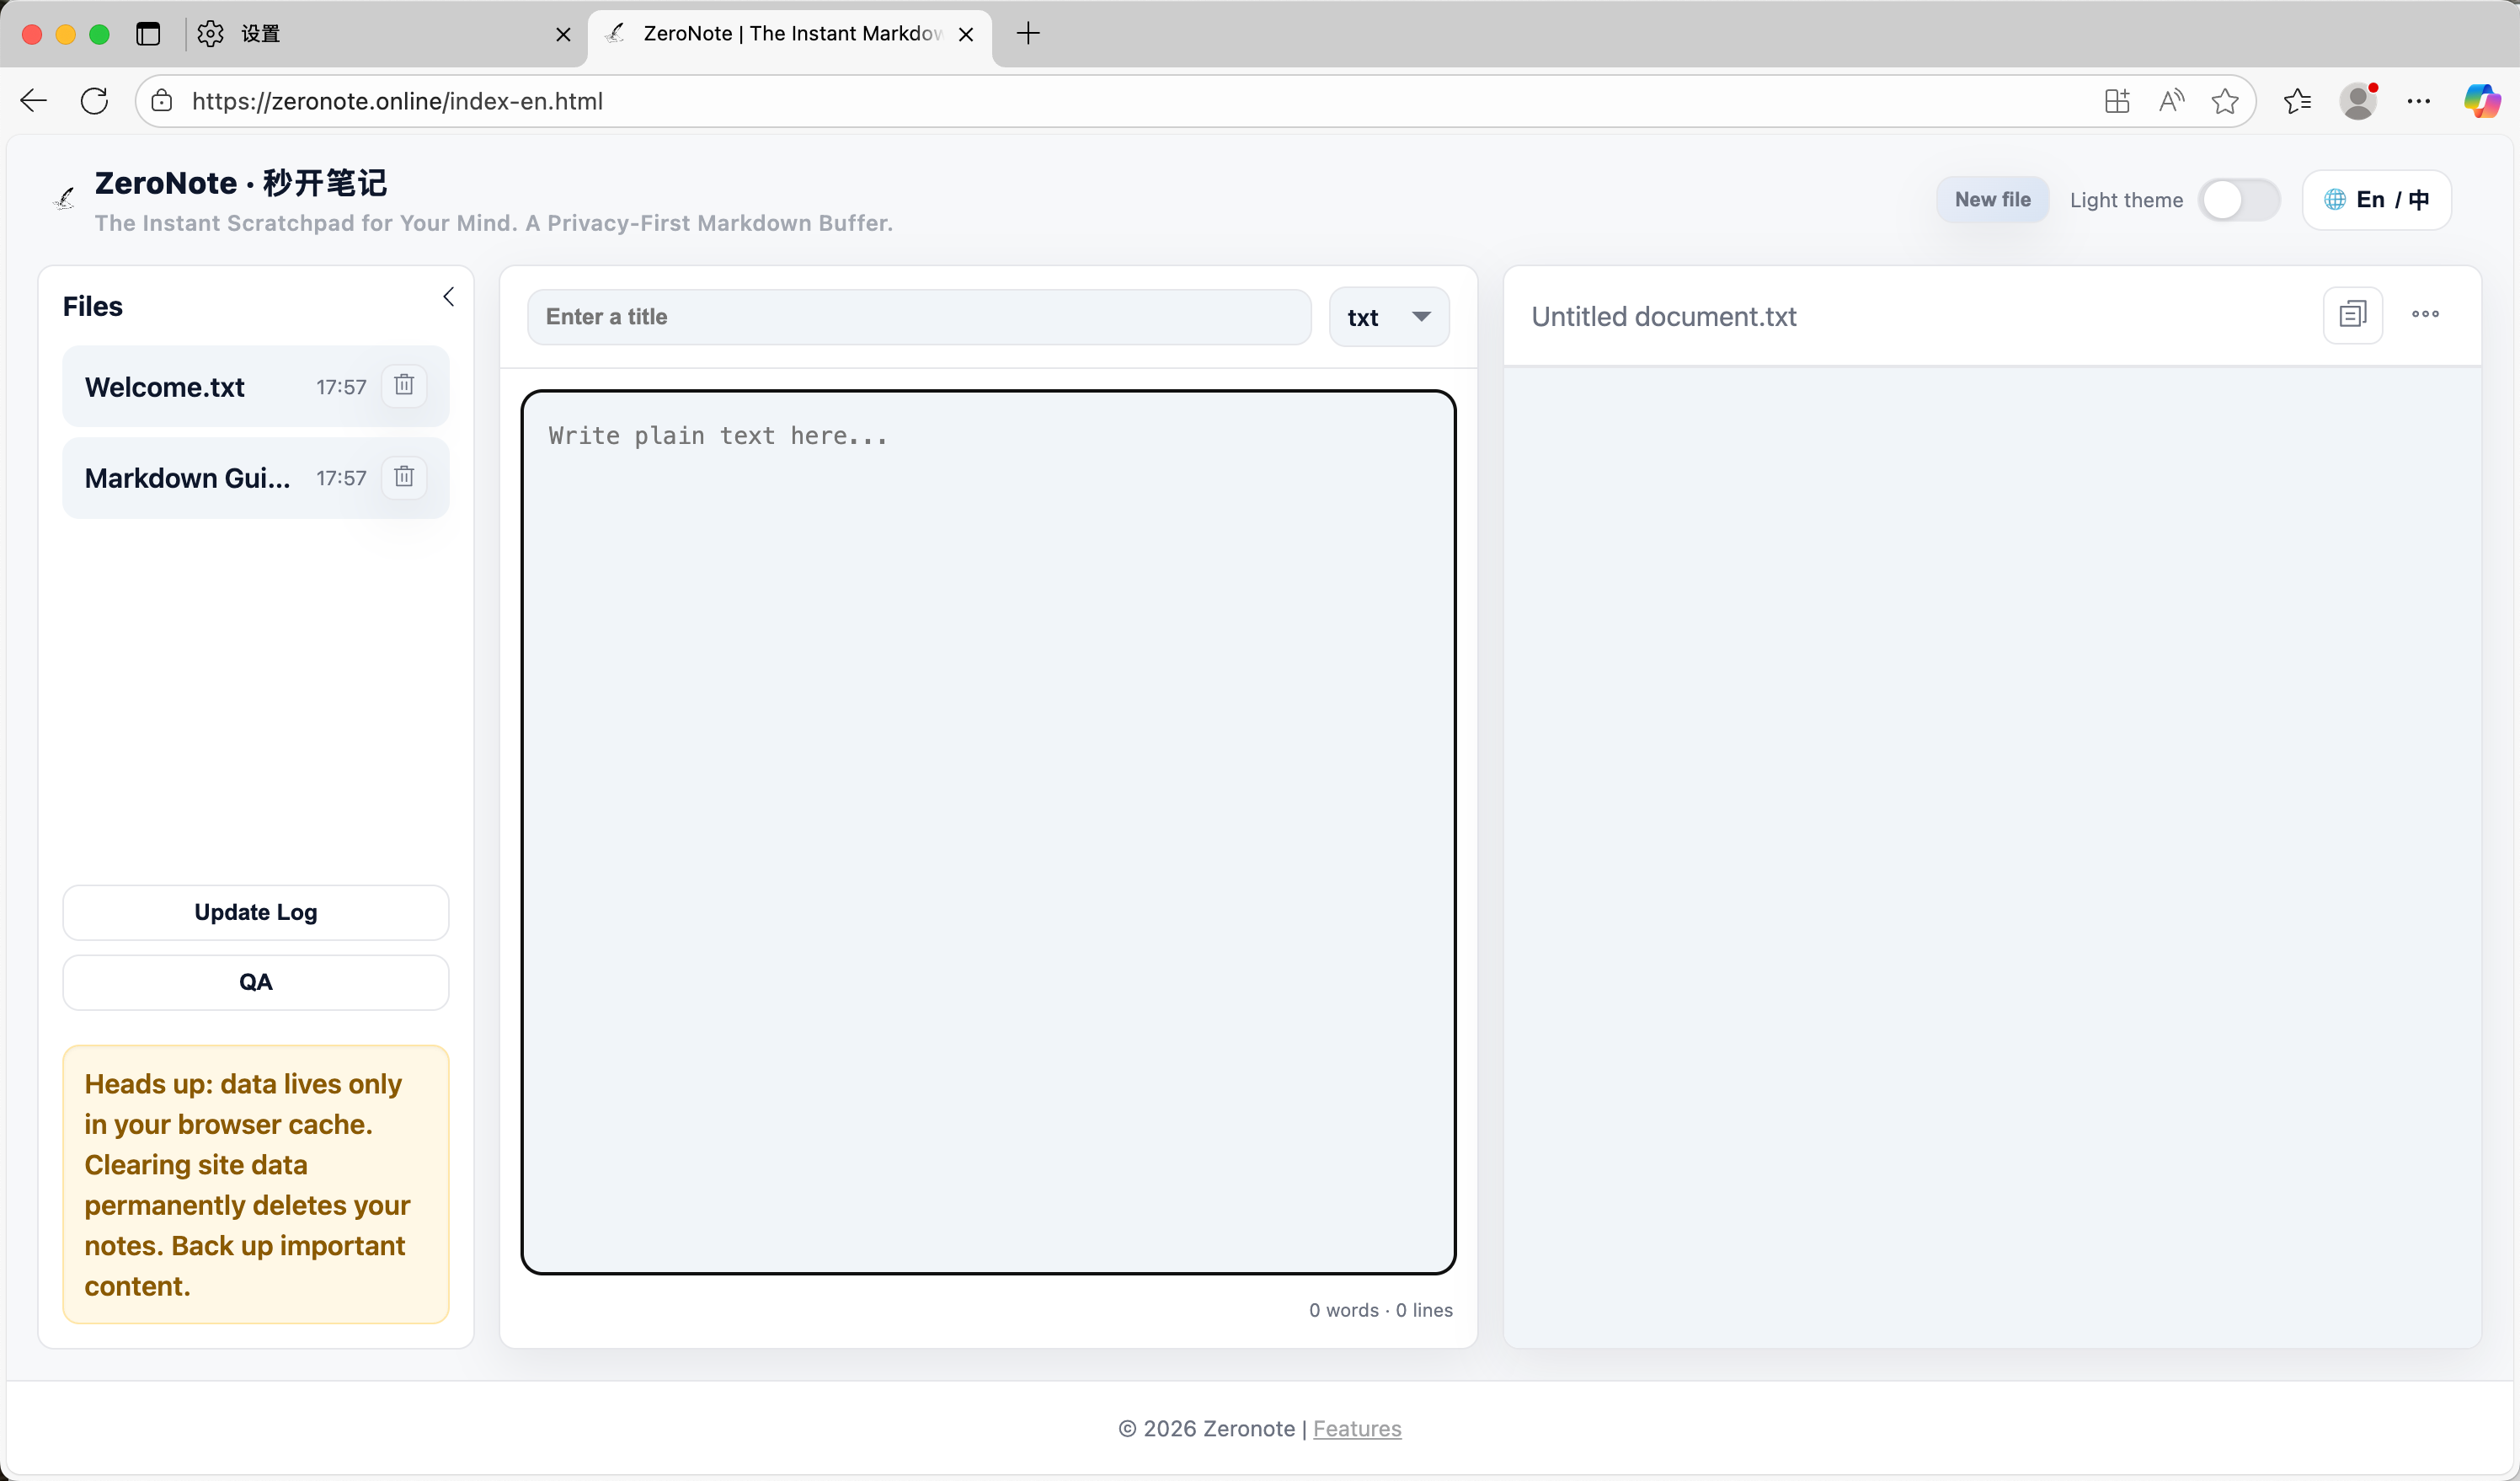Image resolution: width=2520 pixels, height=1481 pixels.
Task: Open the Copilot icon in browser toolbar
Action: point(2481,101)
